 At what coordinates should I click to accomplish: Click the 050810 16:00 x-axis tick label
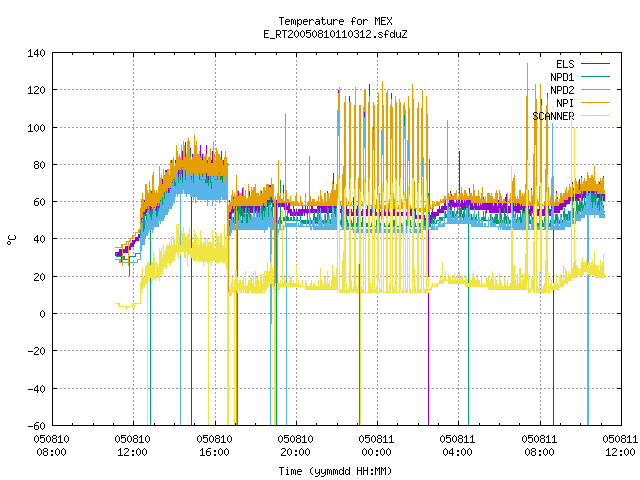pos(214,446)
